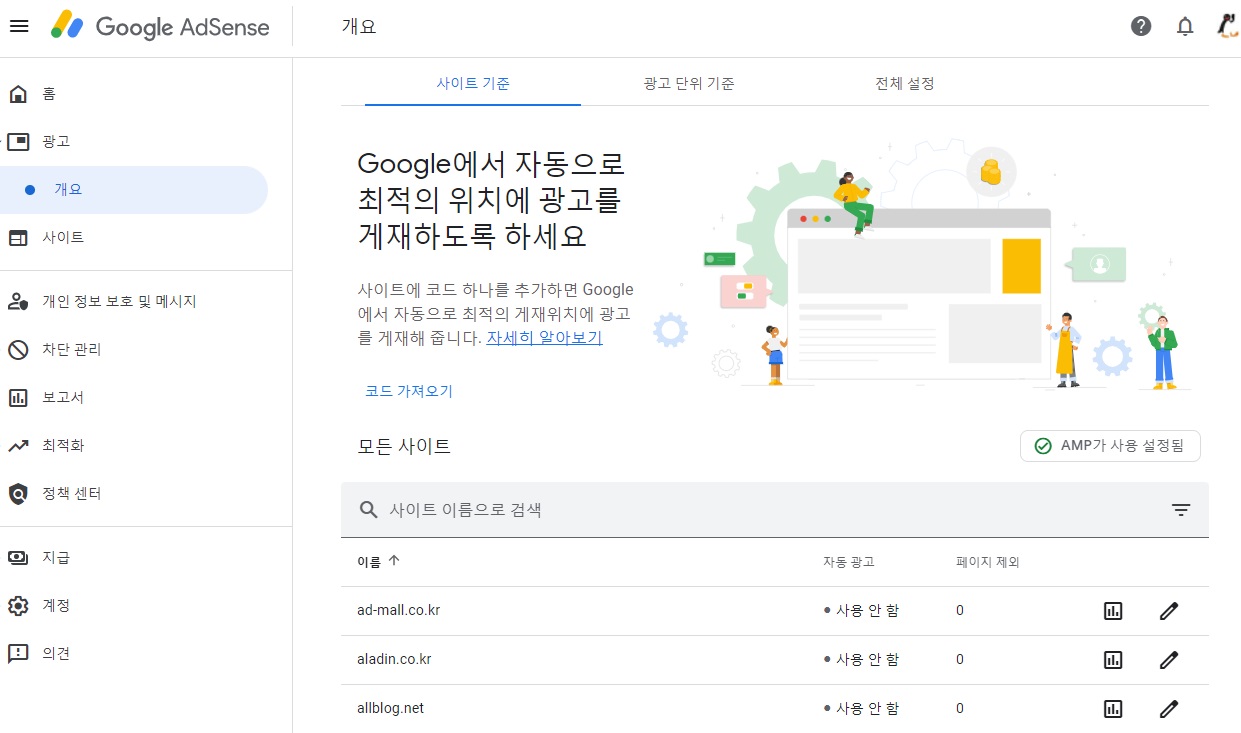Click the reports (보고서) chart icon
The image size is (1241, 733).
(18, 398)
